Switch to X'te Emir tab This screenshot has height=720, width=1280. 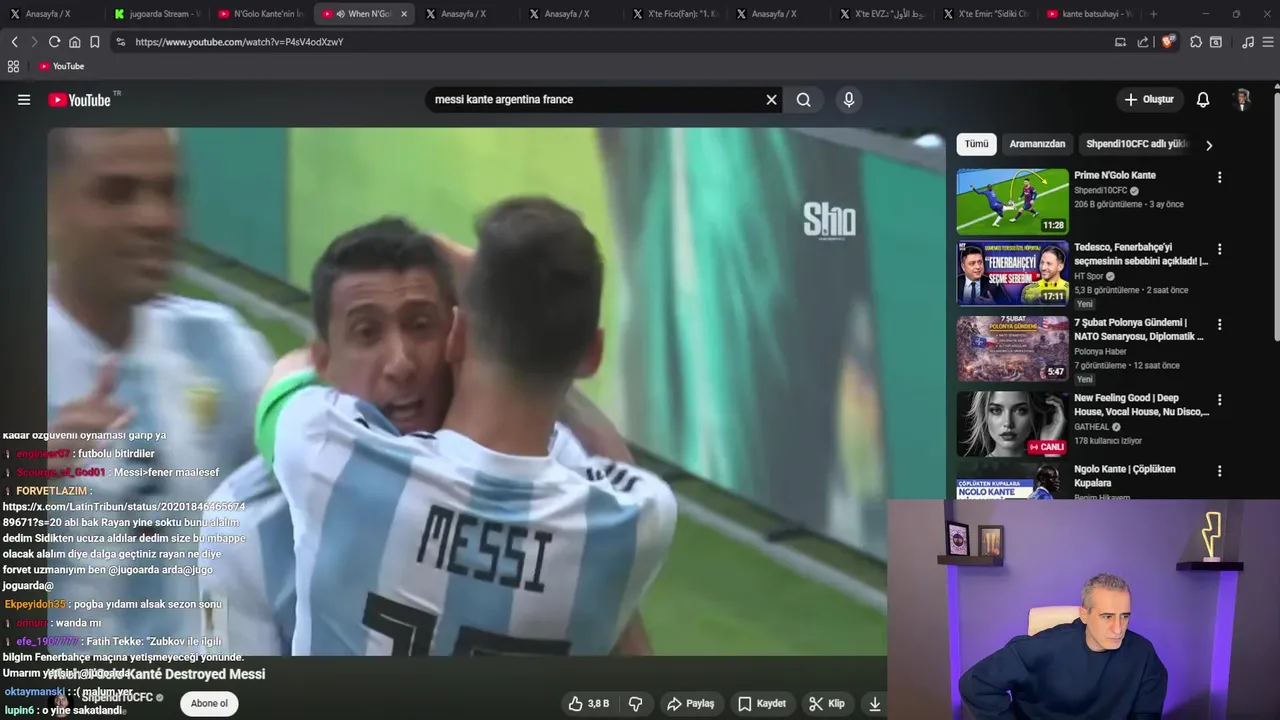[985, 14]
